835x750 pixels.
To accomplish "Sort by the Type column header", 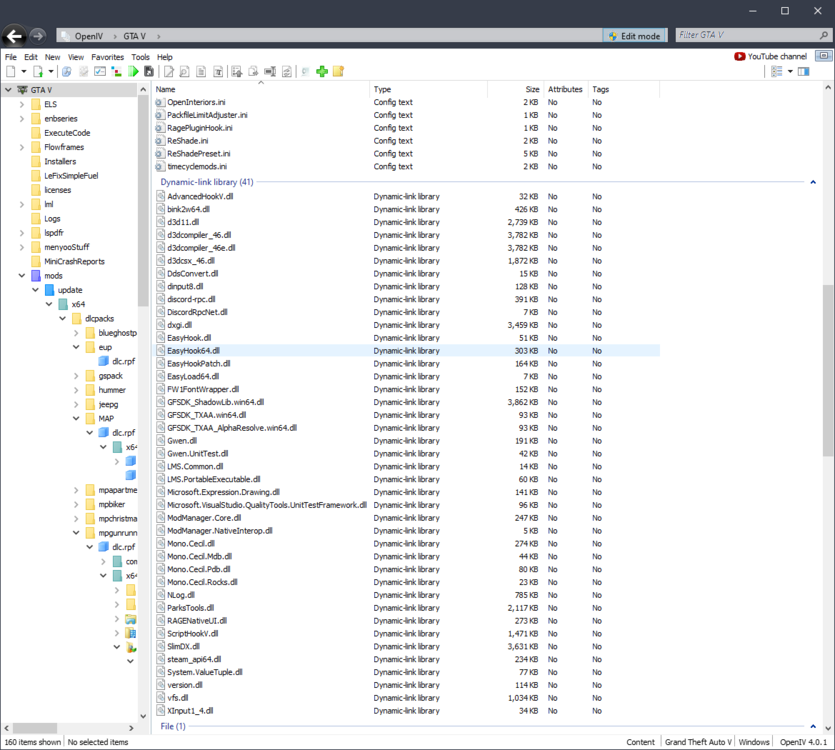I will point(429,89).
